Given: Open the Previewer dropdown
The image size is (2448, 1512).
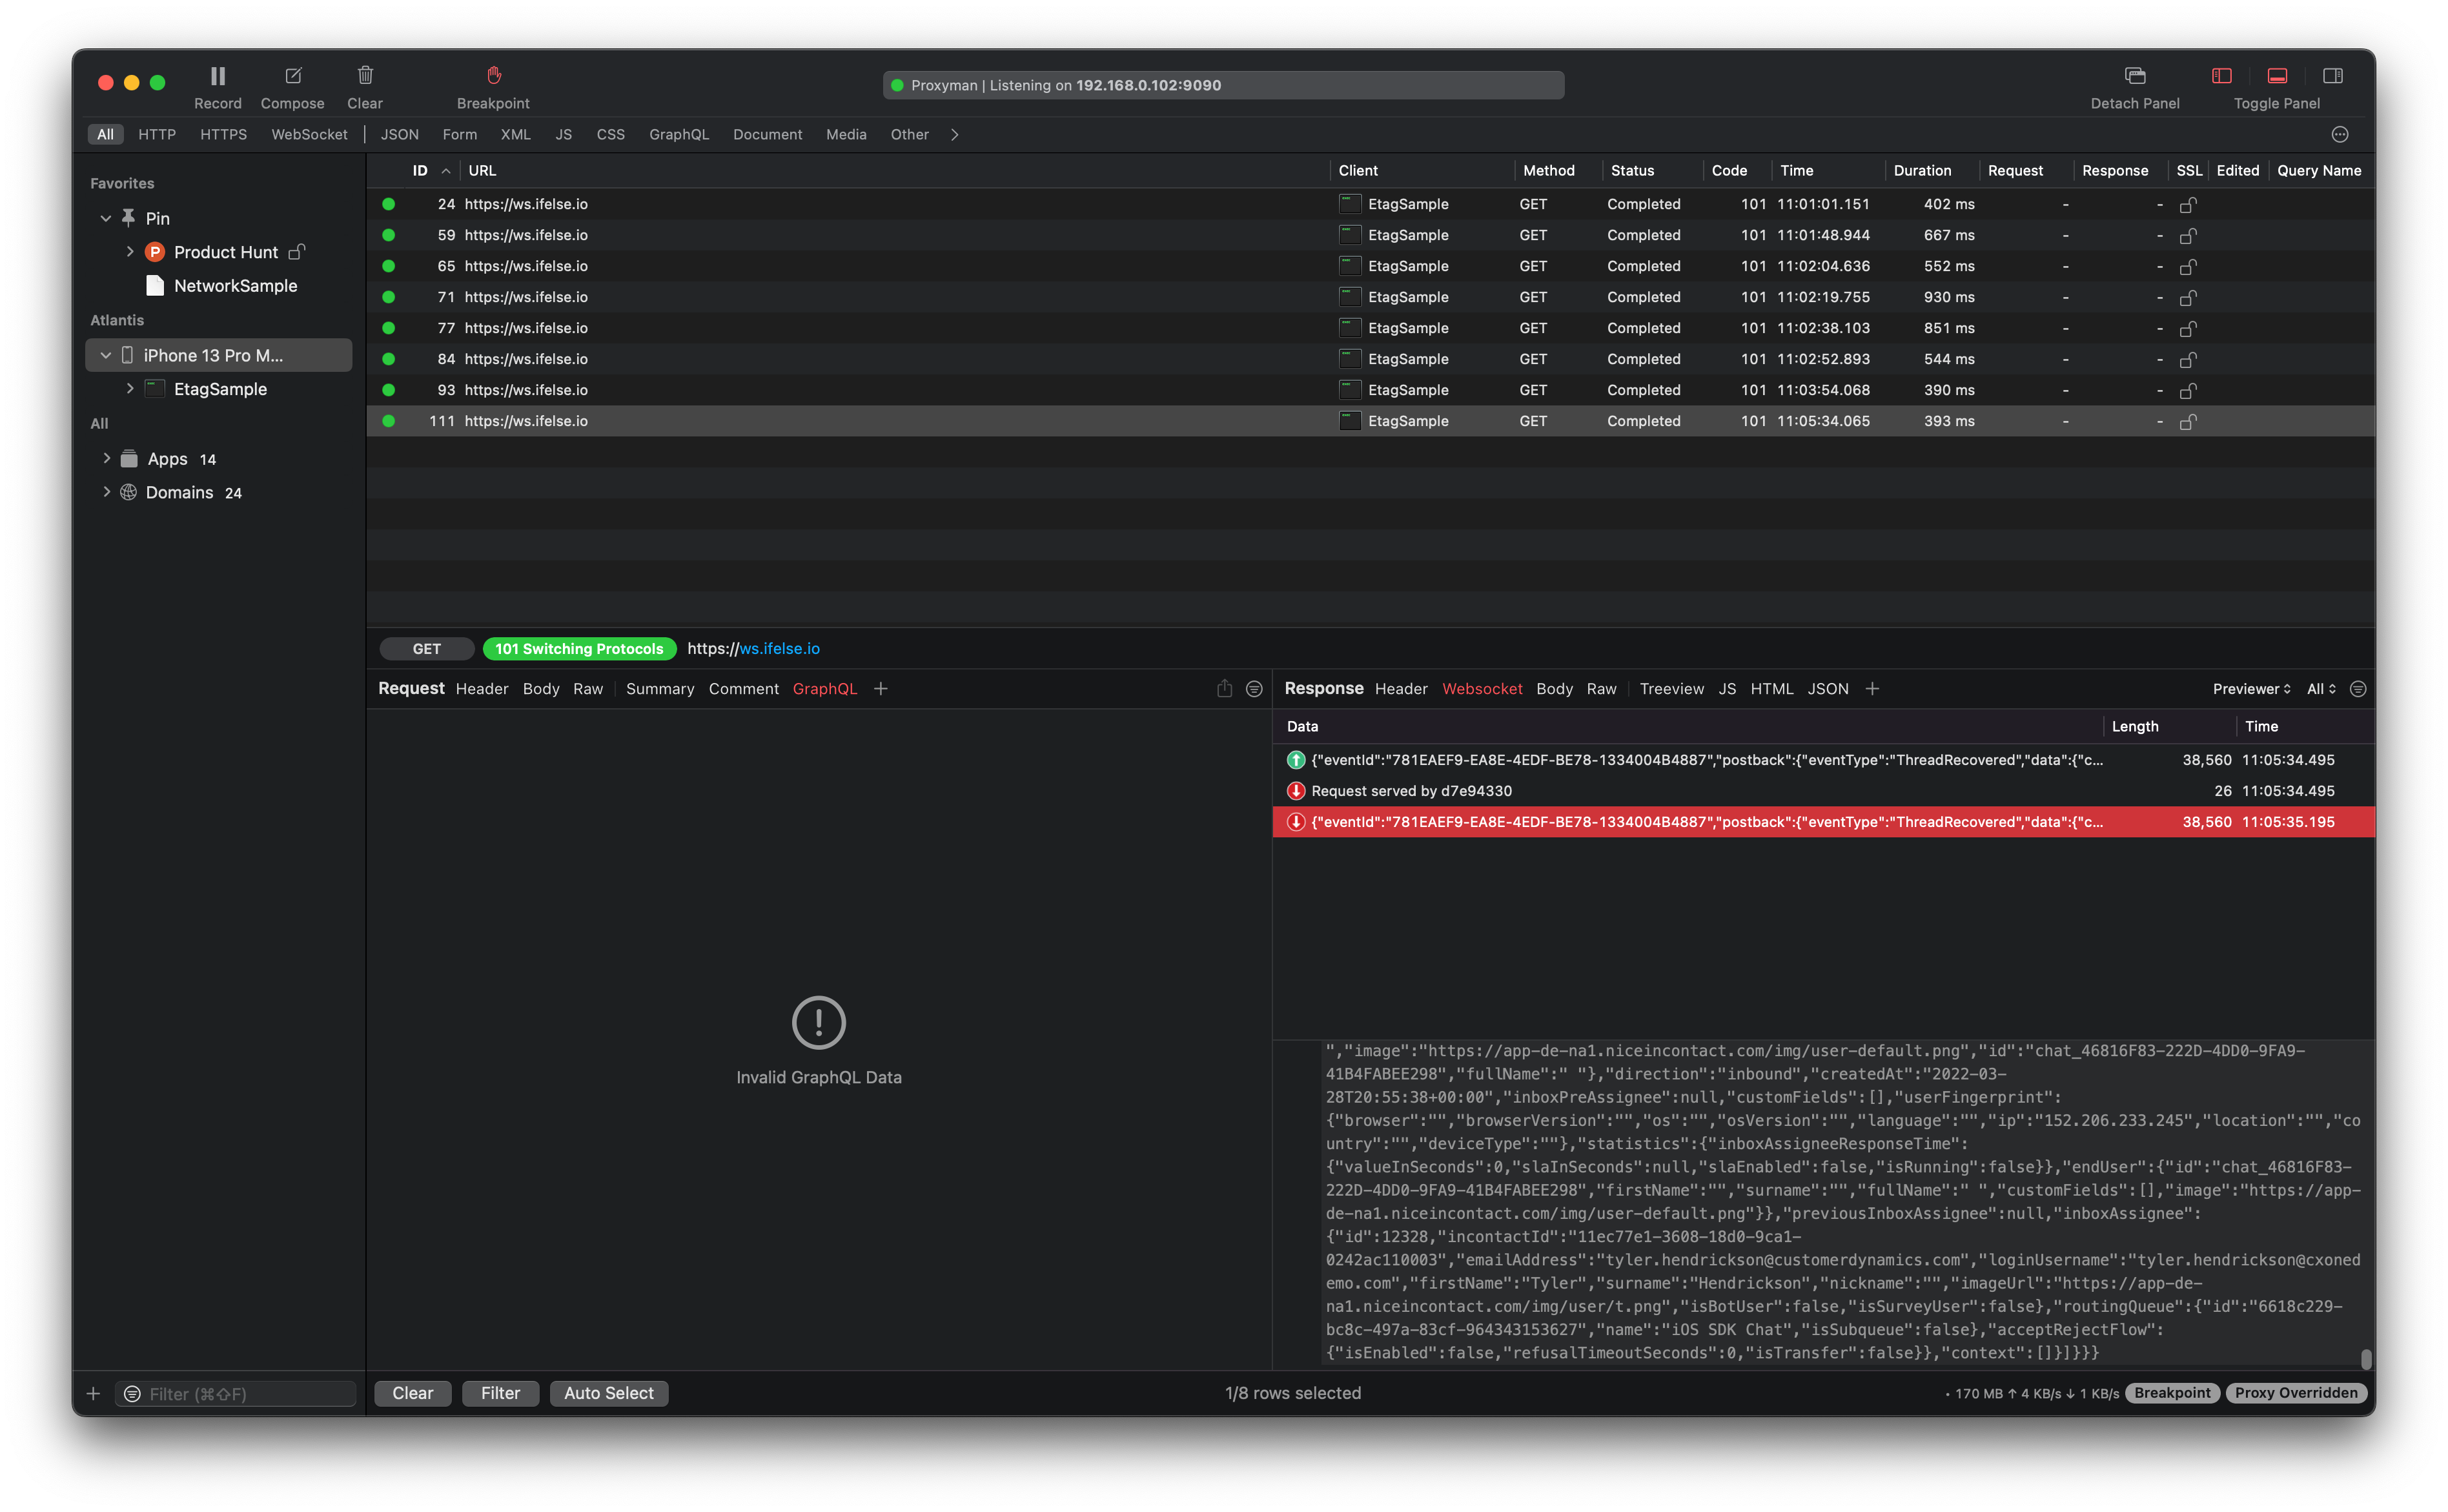Looking at the screenshot, I should point(2250,689).
